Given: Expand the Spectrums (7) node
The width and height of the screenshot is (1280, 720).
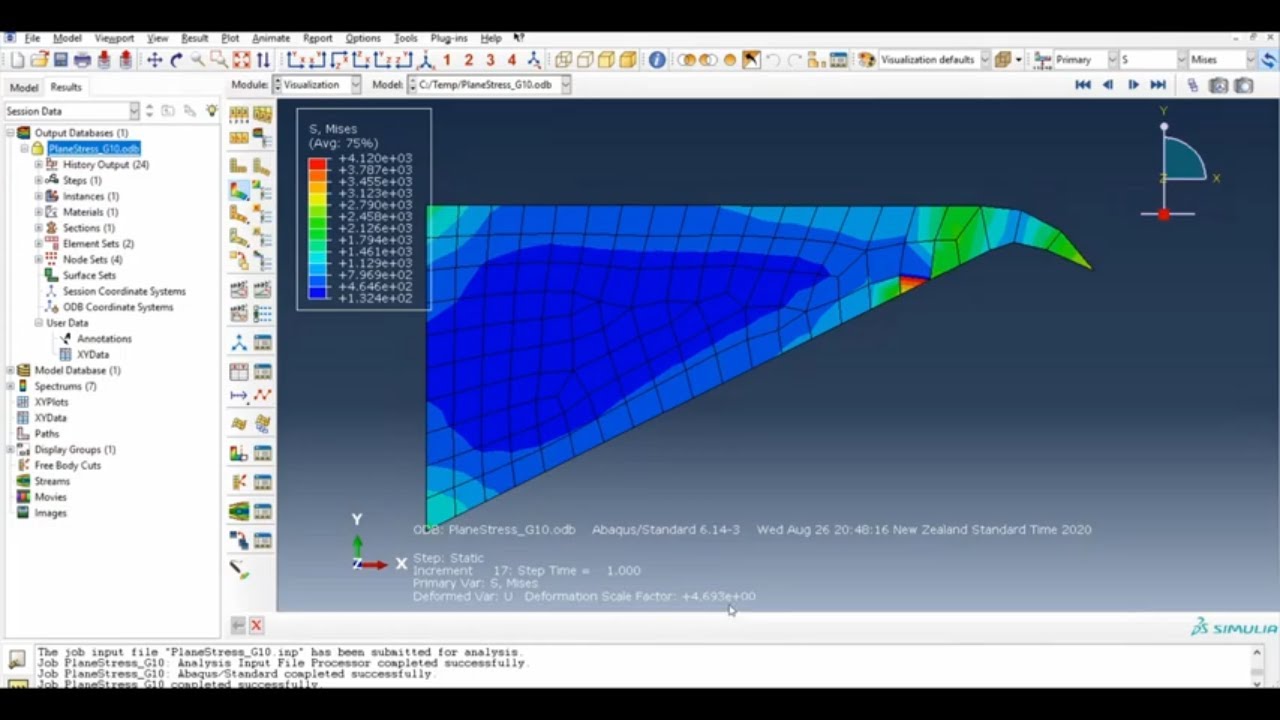Looking at the screenshot, I should (11, 386).
